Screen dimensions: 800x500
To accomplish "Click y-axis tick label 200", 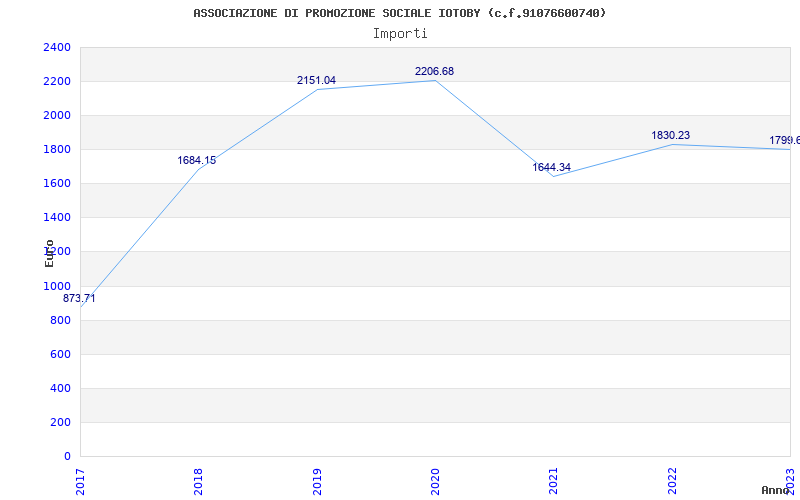I will pos(60,422).
